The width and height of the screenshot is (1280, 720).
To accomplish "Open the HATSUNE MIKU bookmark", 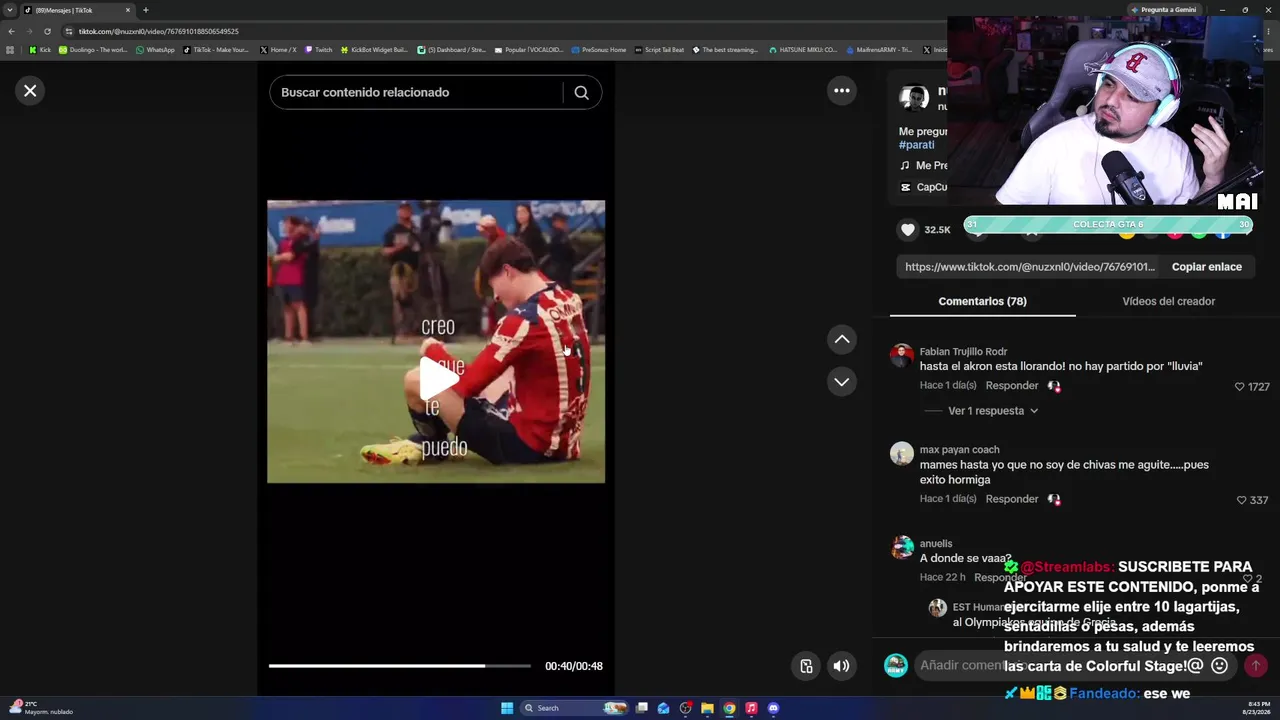I will [803, 50].
